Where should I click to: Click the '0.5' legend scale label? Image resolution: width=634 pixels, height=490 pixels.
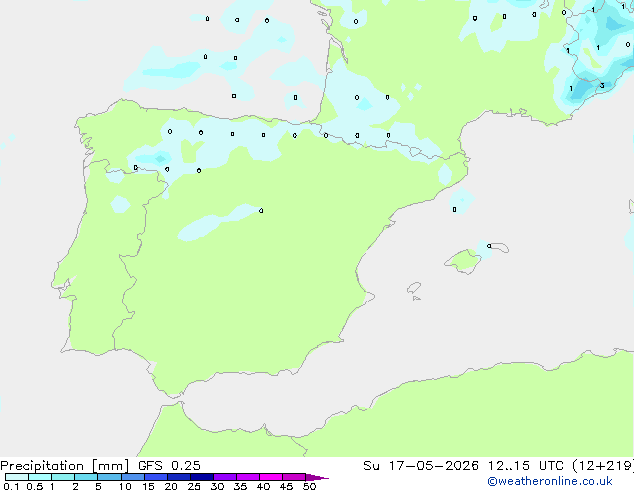[35, 486]
